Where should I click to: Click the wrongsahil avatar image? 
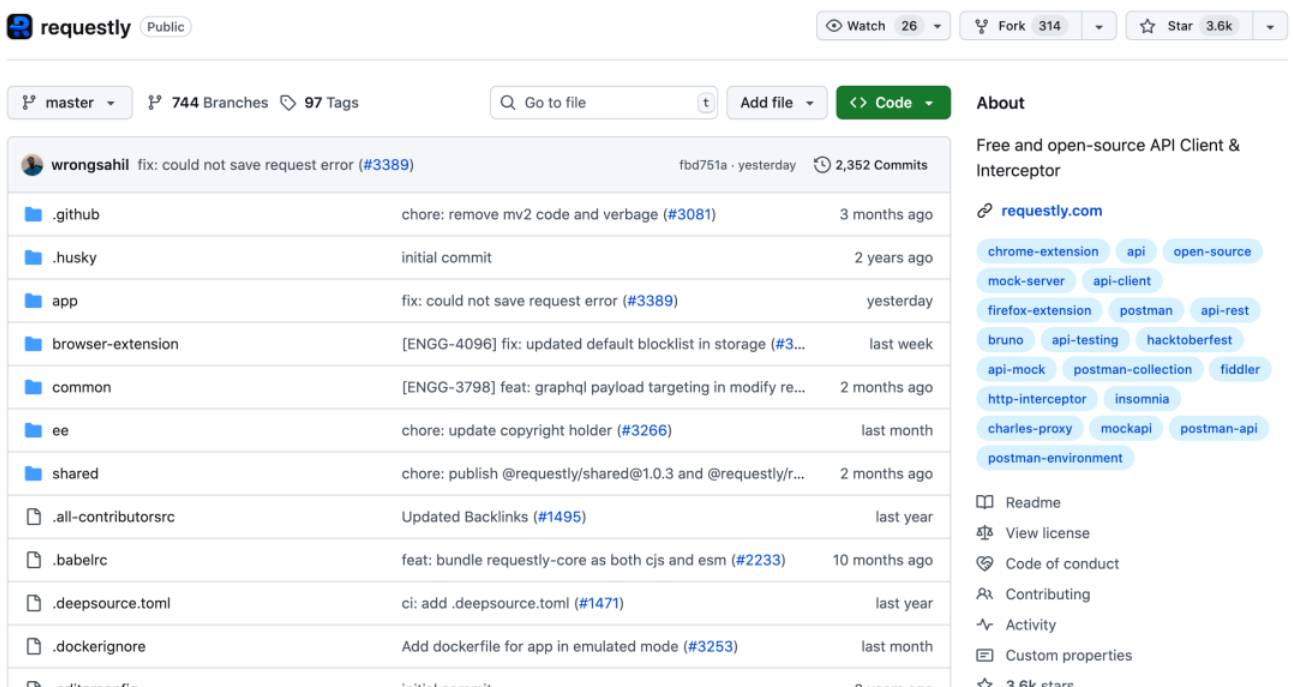(x=32, y=165)
